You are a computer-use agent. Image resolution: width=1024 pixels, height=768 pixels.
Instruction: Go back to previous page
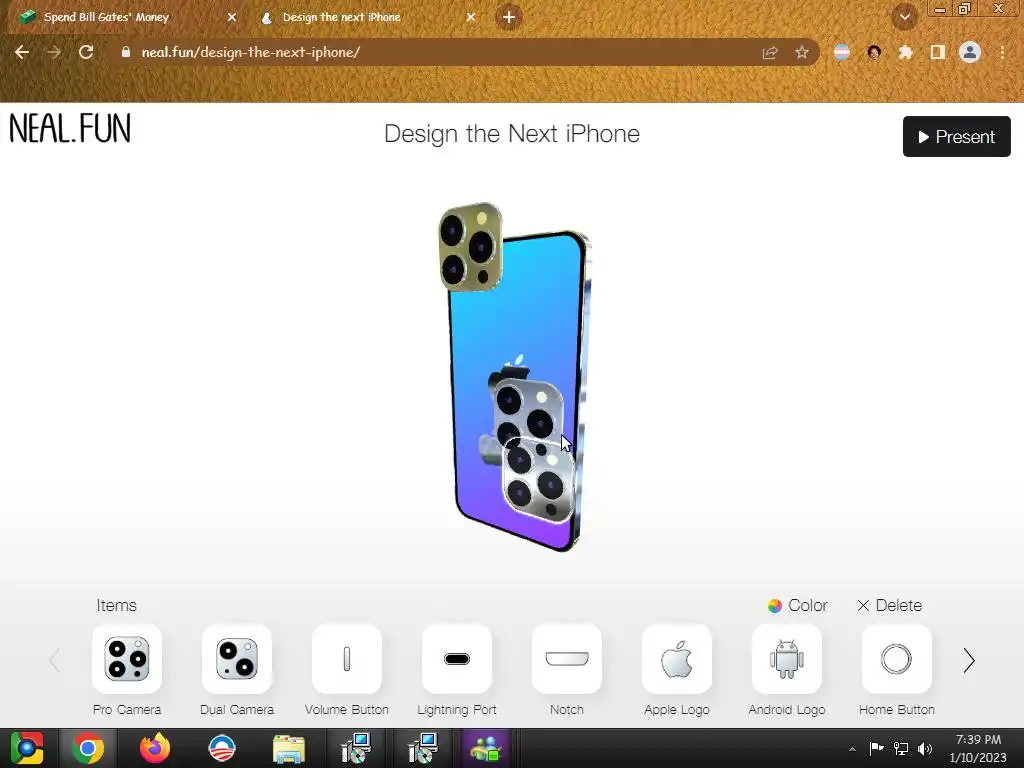(22, 52)
